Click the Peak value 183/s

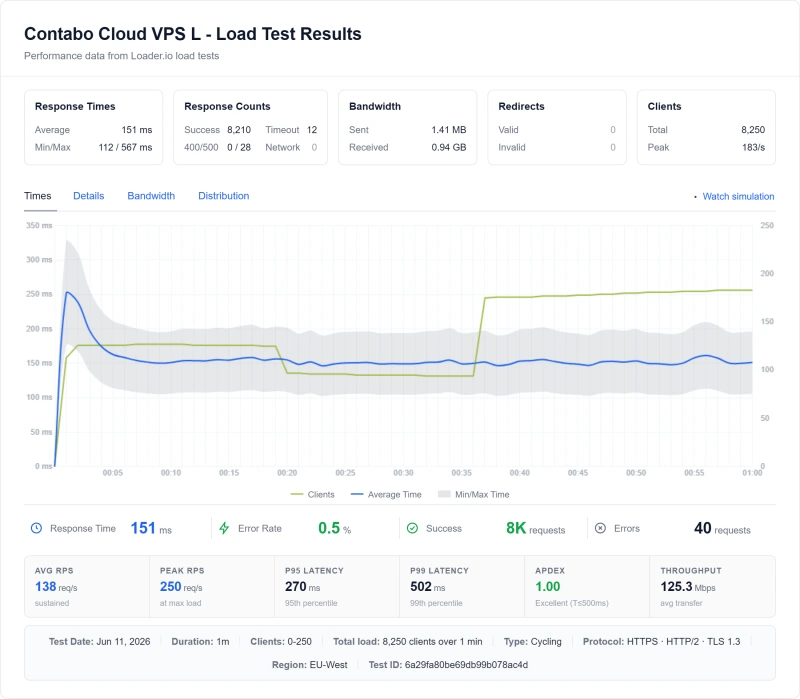(x=754, y=147)
